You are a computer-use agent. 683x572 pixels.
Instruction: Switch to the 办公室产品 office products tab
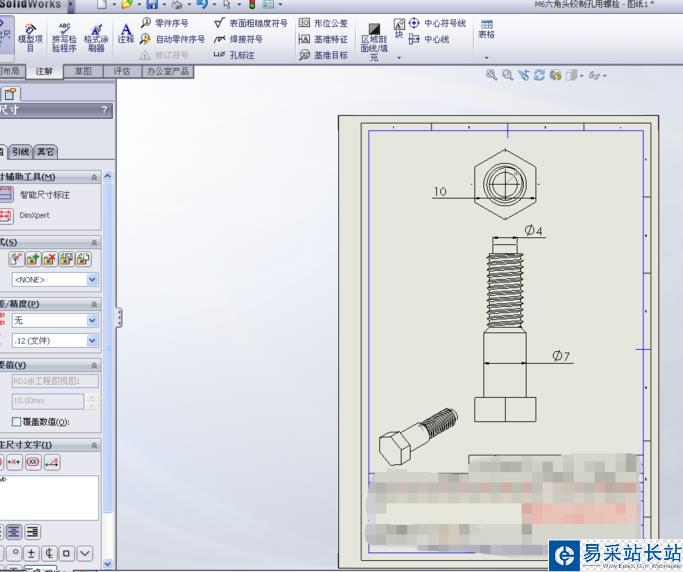coord(168,71)
